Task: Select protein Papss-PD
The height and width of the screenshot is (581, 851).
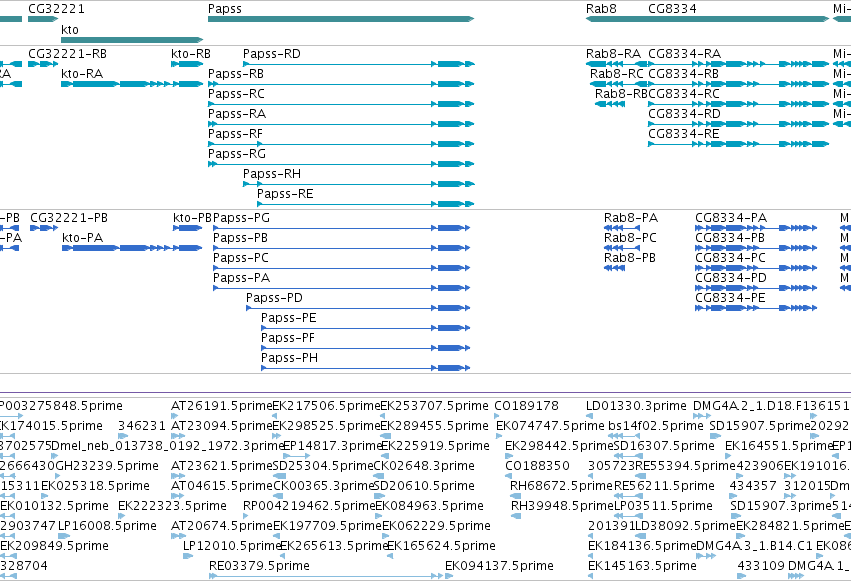Action: pos(358,308)
